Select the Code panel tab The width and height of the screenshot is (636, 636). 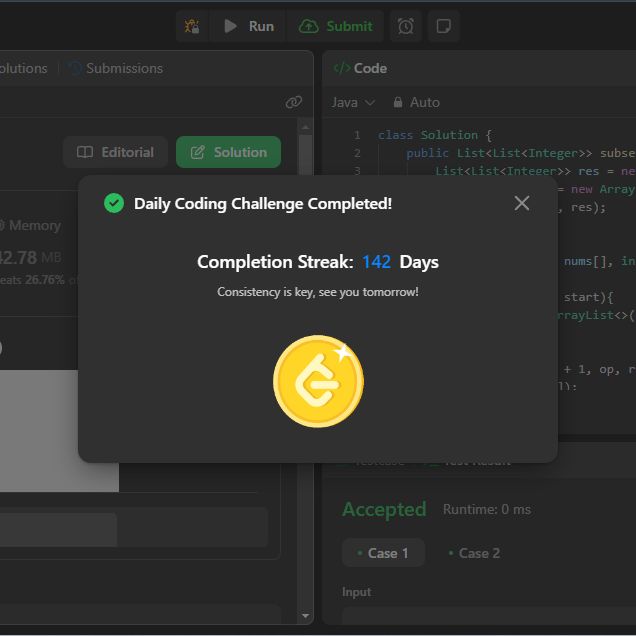(x=360, y=68)
